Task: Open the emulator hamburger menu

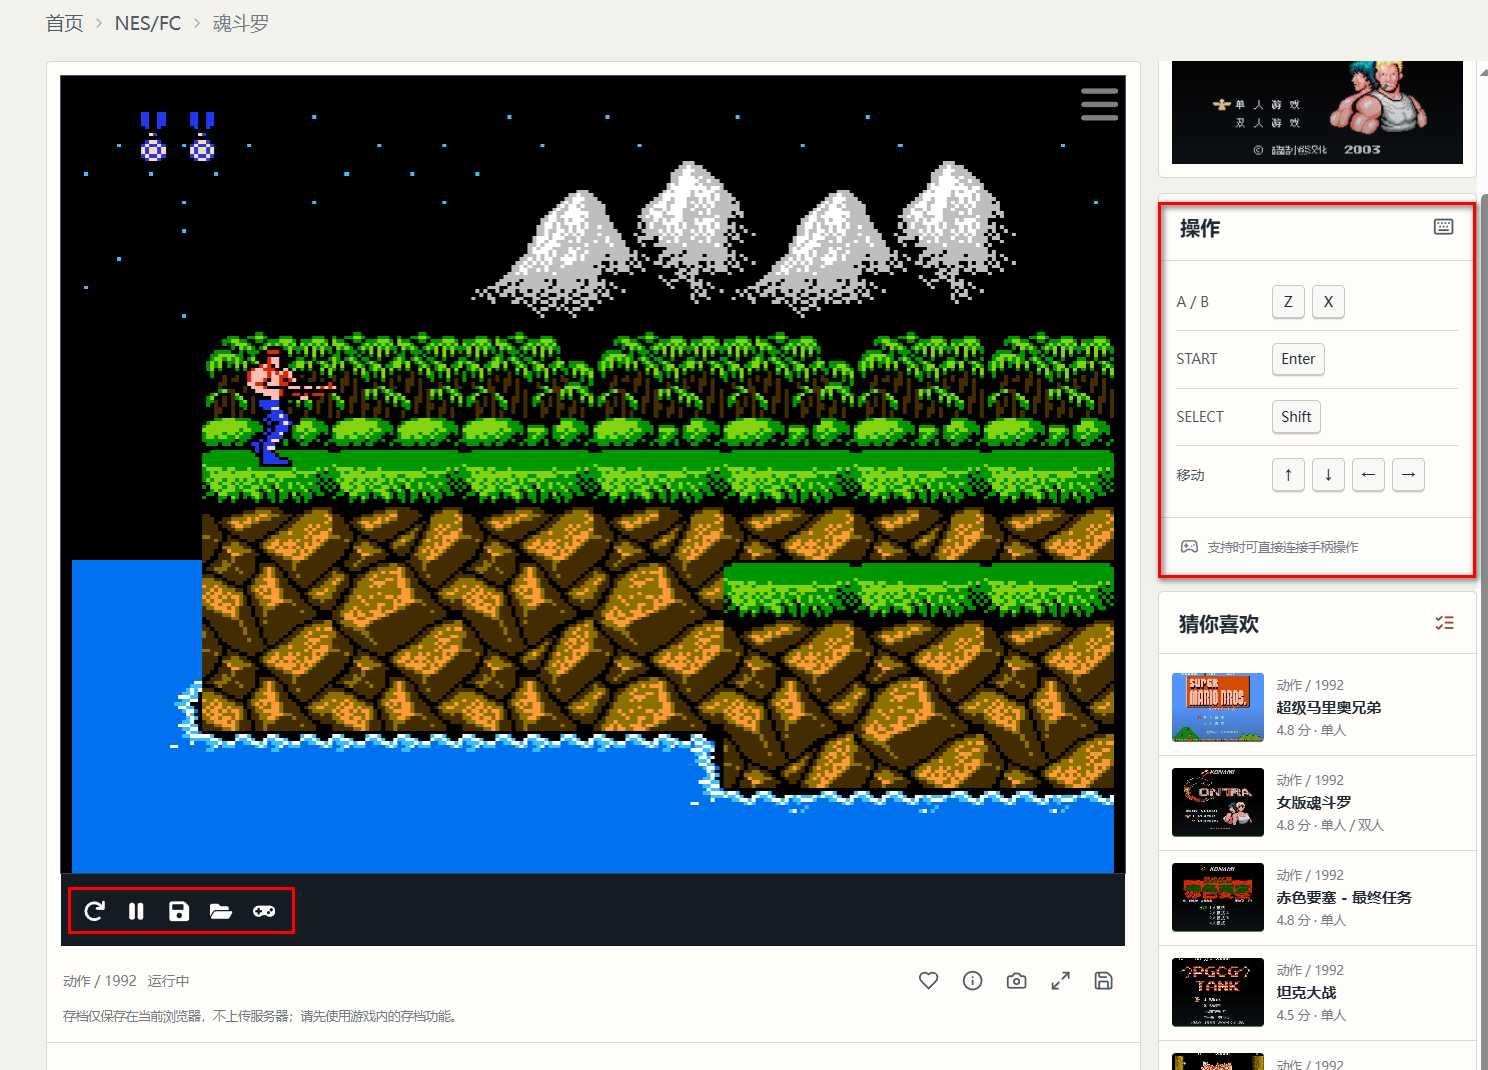Action: click(1099, 104)
